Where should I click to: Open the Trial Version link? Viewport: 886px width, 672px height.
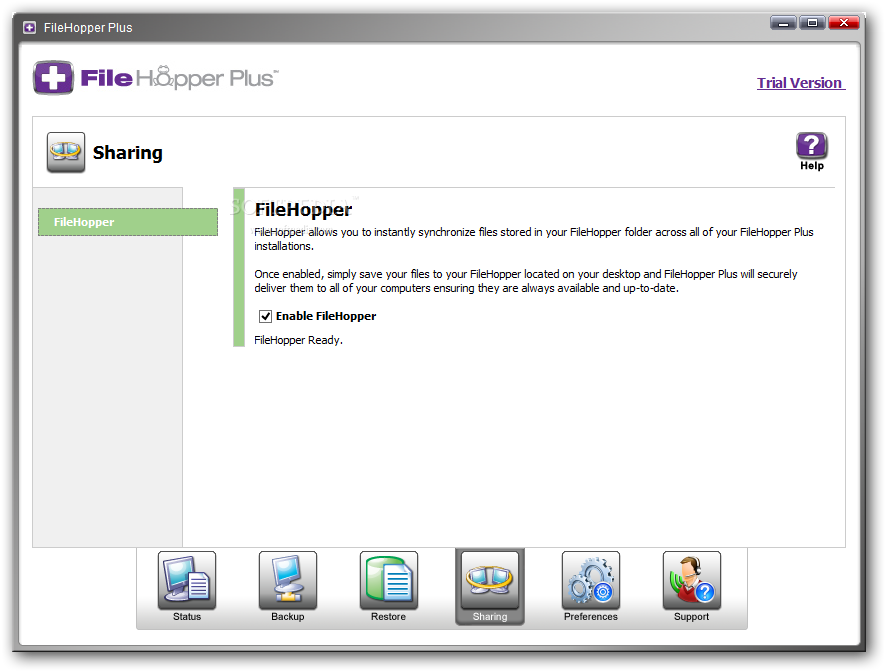(801, 83)
